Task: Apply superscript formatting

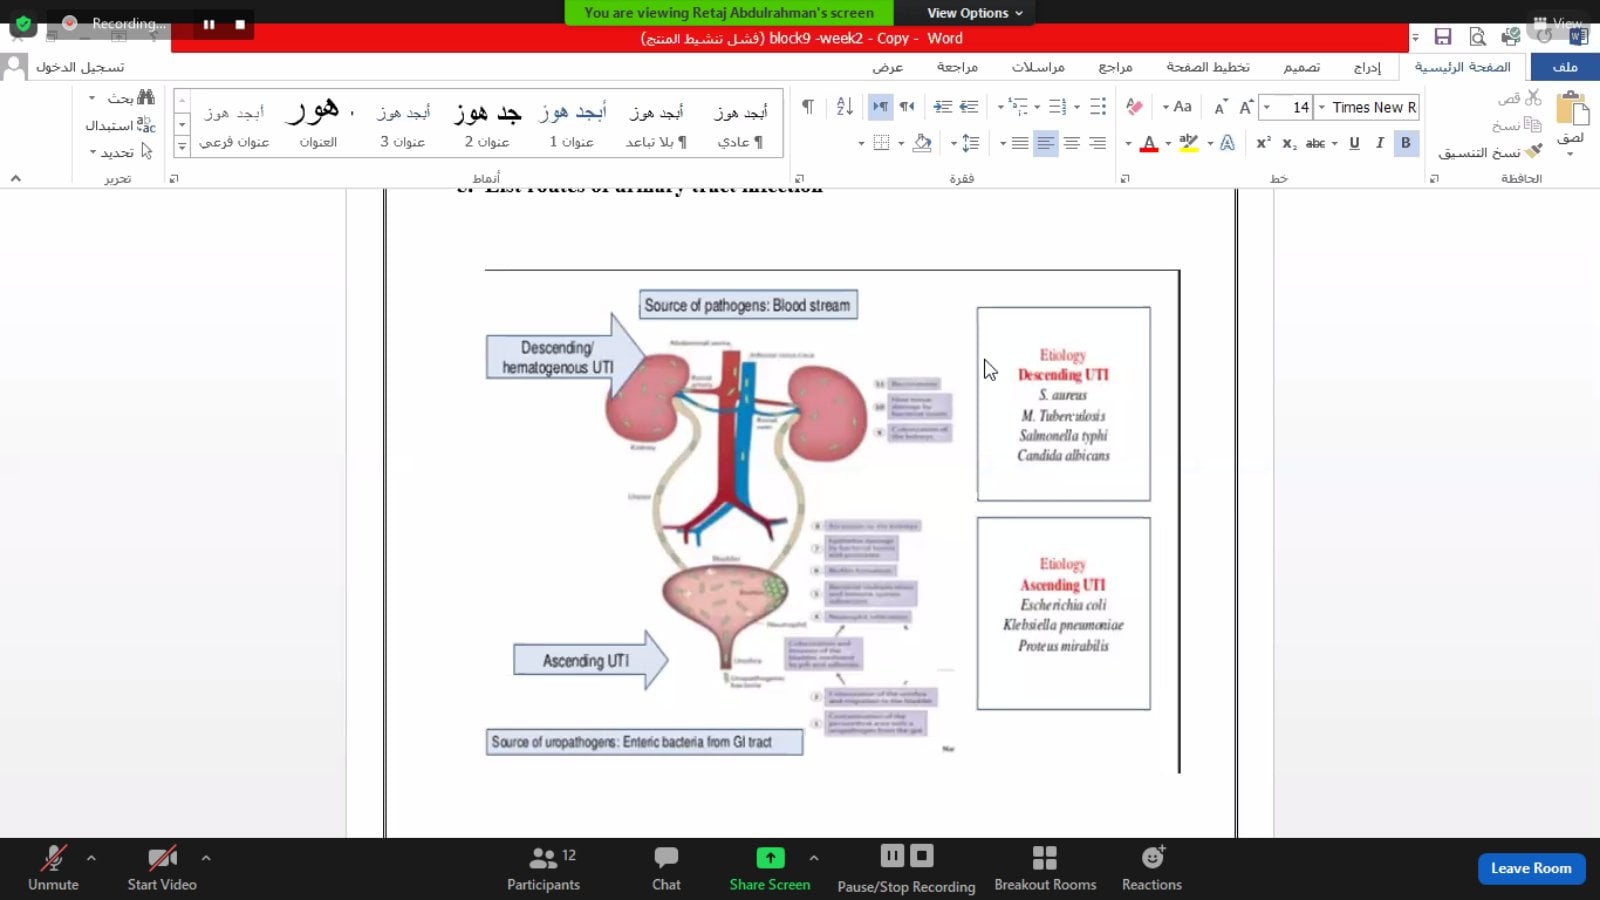Action: pyautogui.click(x=1263, y=143)
